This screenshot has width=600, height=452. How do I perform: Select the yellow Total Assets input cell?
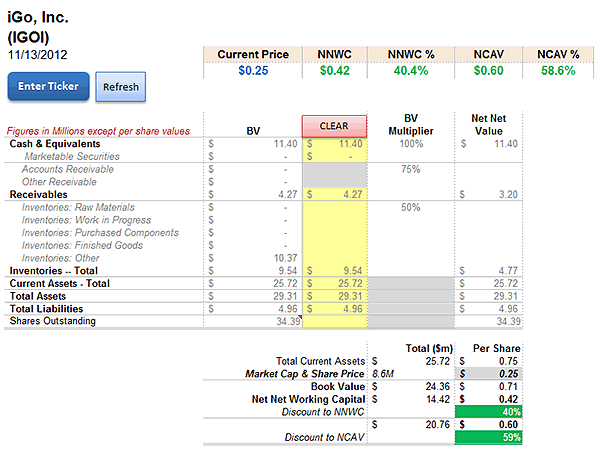point(335,296)
